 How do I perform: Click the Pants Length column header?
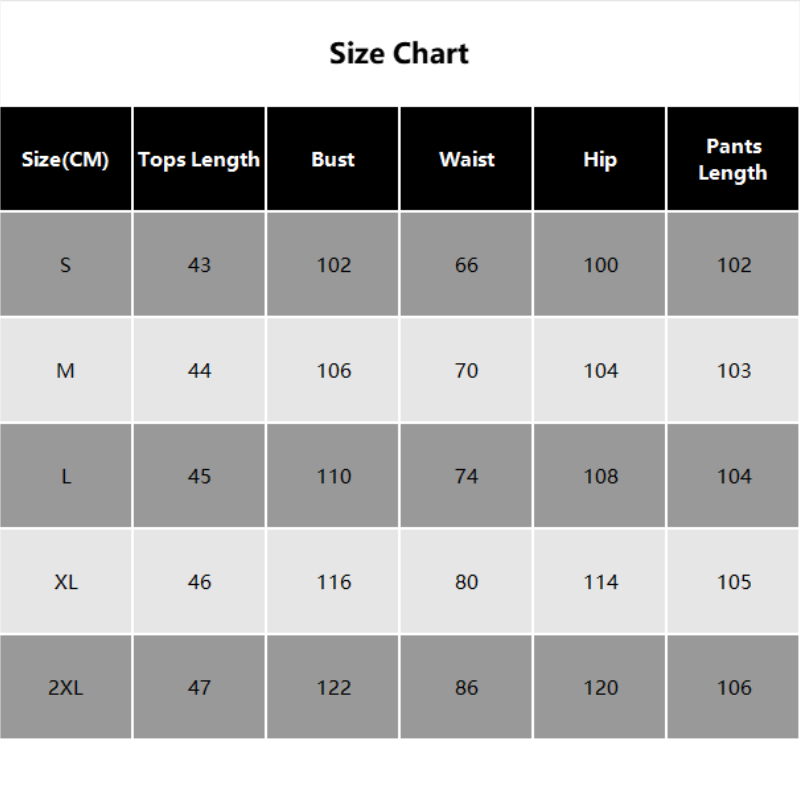tap(733, 159)
